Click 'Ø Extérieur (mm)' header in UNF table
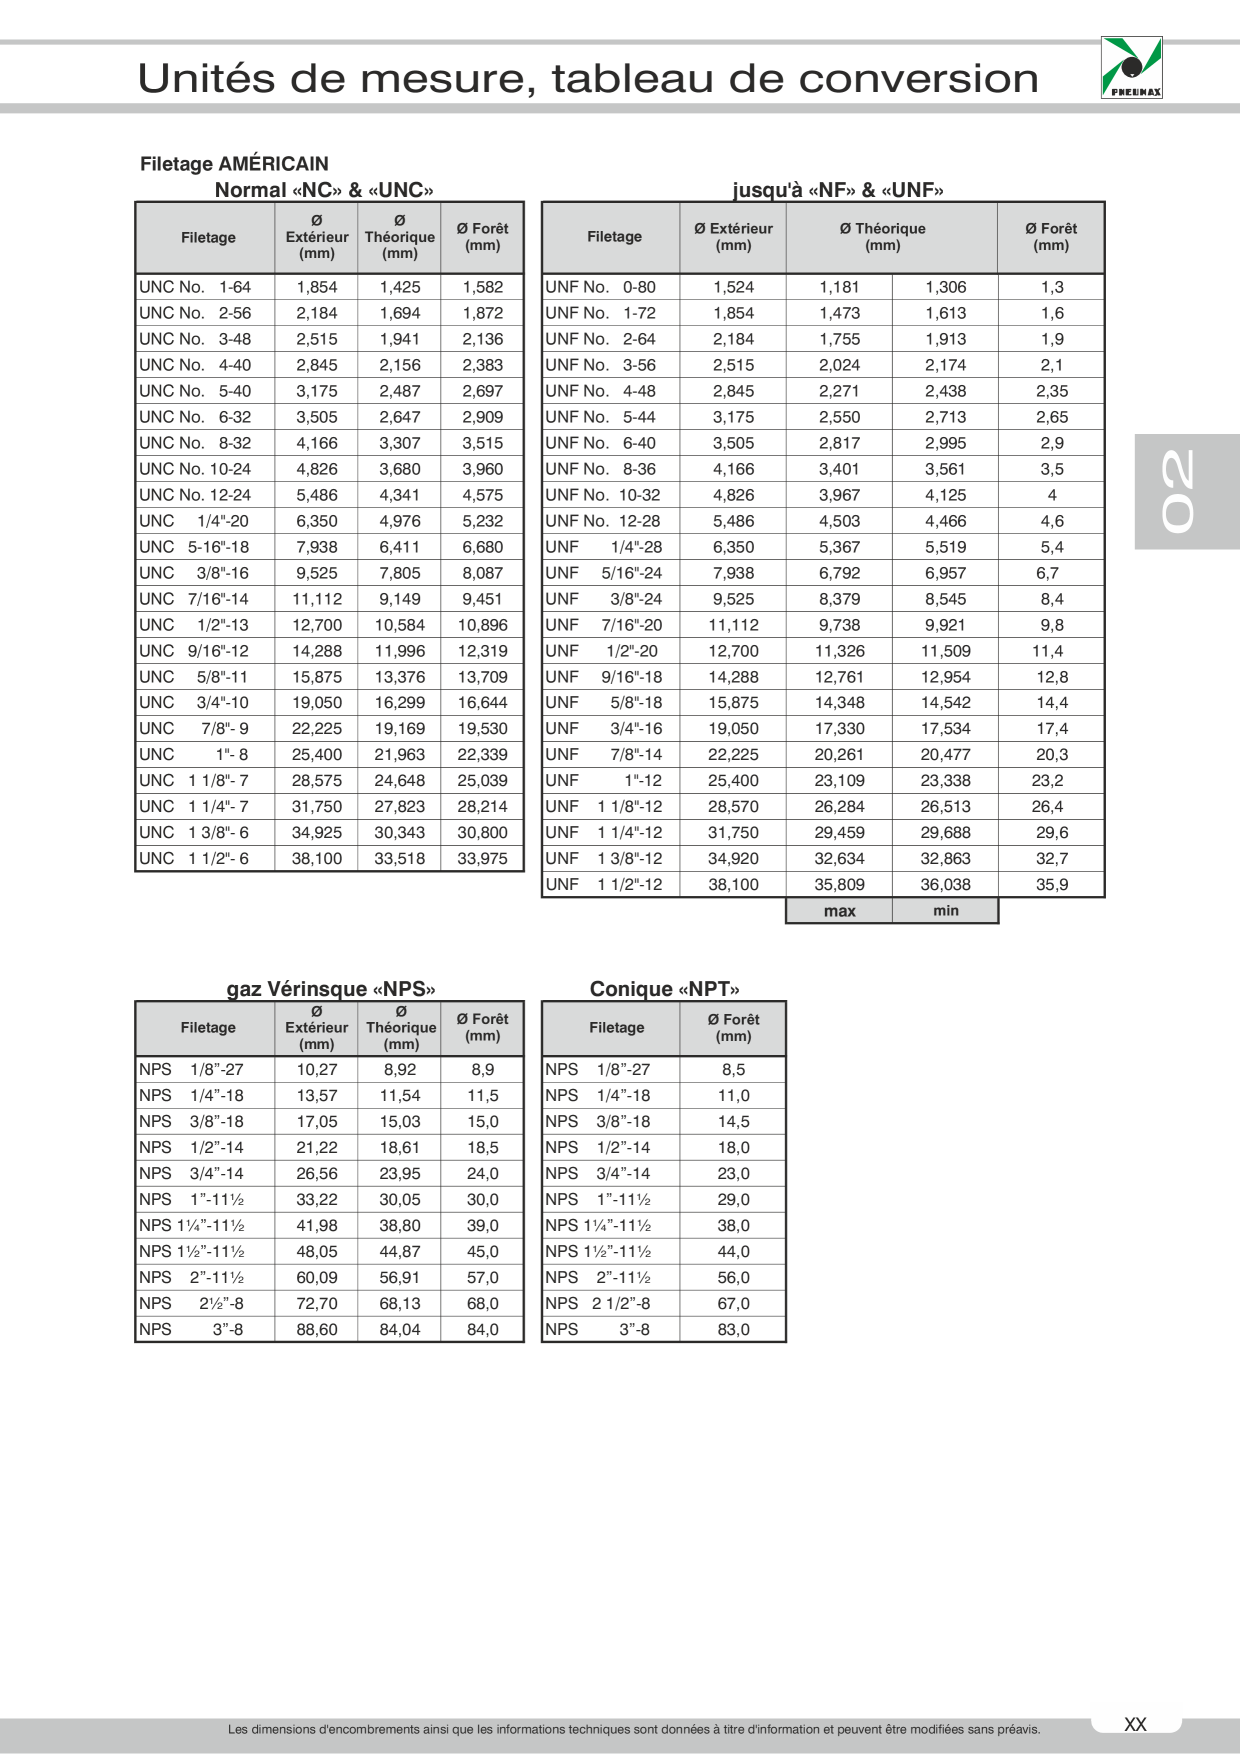This screenshot has height=1754, width=1240. (734, 237)
